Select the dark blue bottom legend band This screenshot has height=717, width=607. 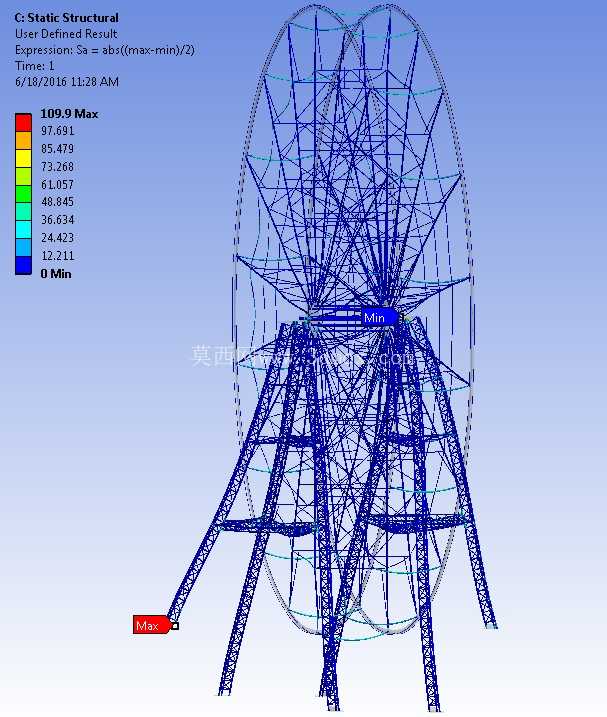(x=23, y=266)
